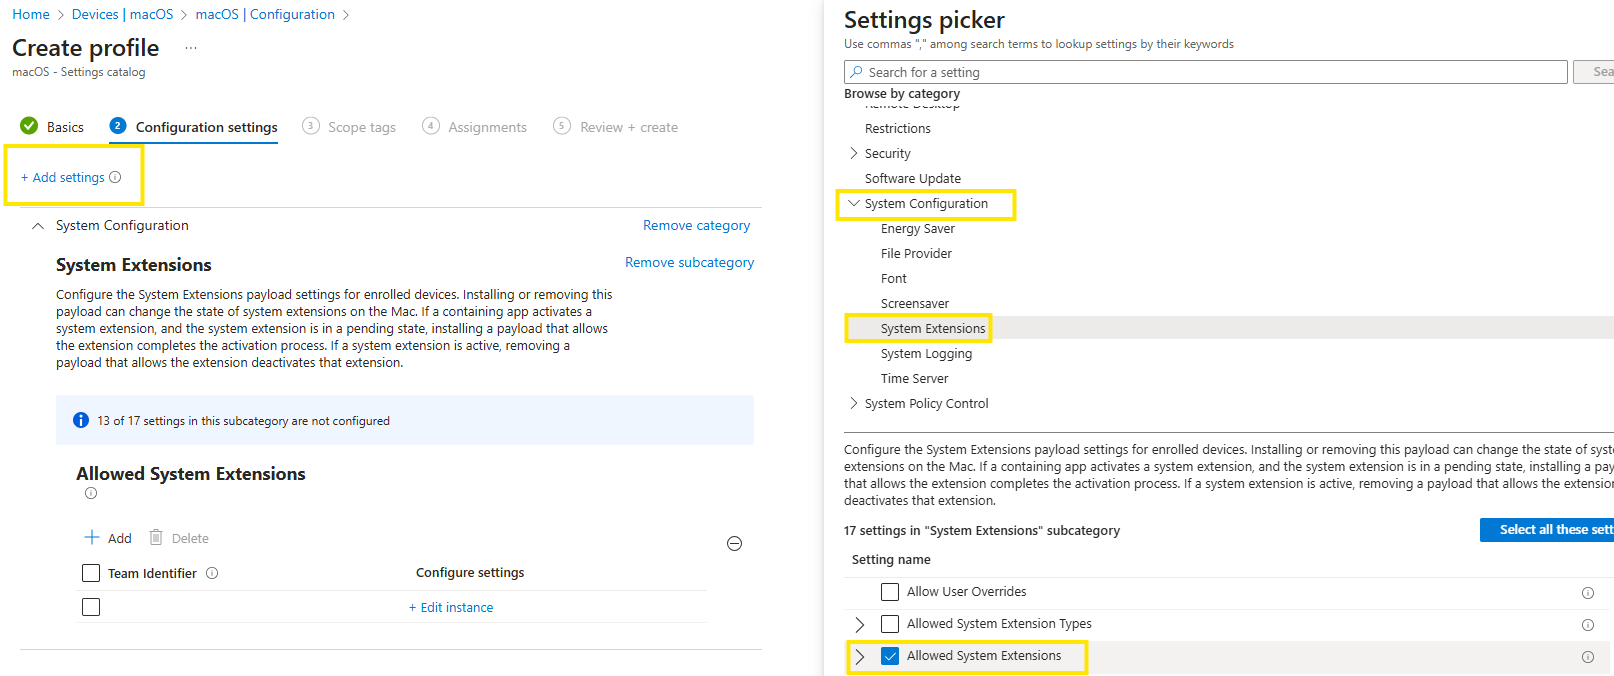1614x676 pixels.
Task: Click the Remove category link
Action: tap(696, 225)
